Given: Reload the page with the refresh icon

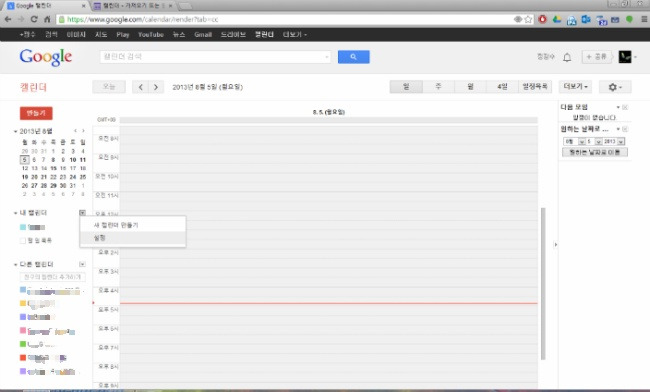Looking at the screenshot, I should click(x=34, y=19).
